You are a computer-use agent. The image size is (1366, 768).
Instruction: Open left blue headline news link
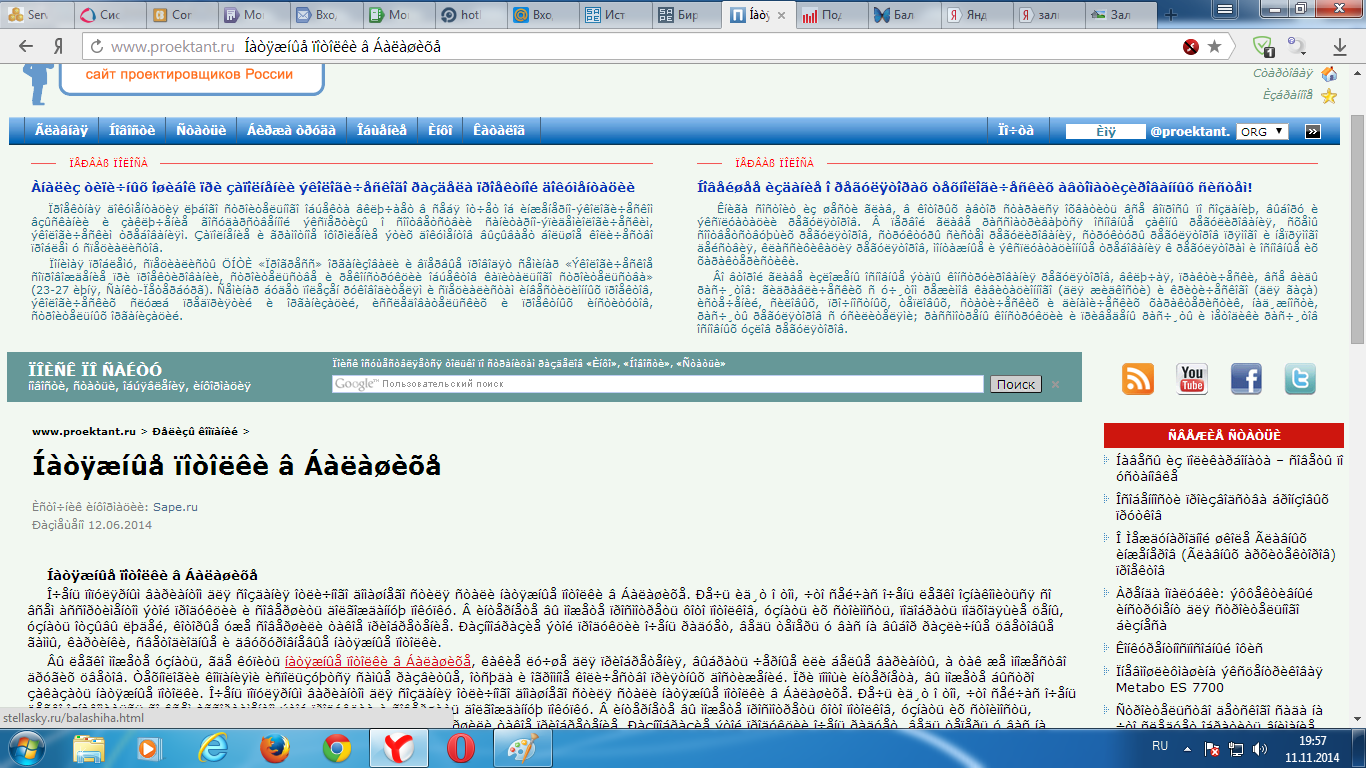[x=332, y=187]
